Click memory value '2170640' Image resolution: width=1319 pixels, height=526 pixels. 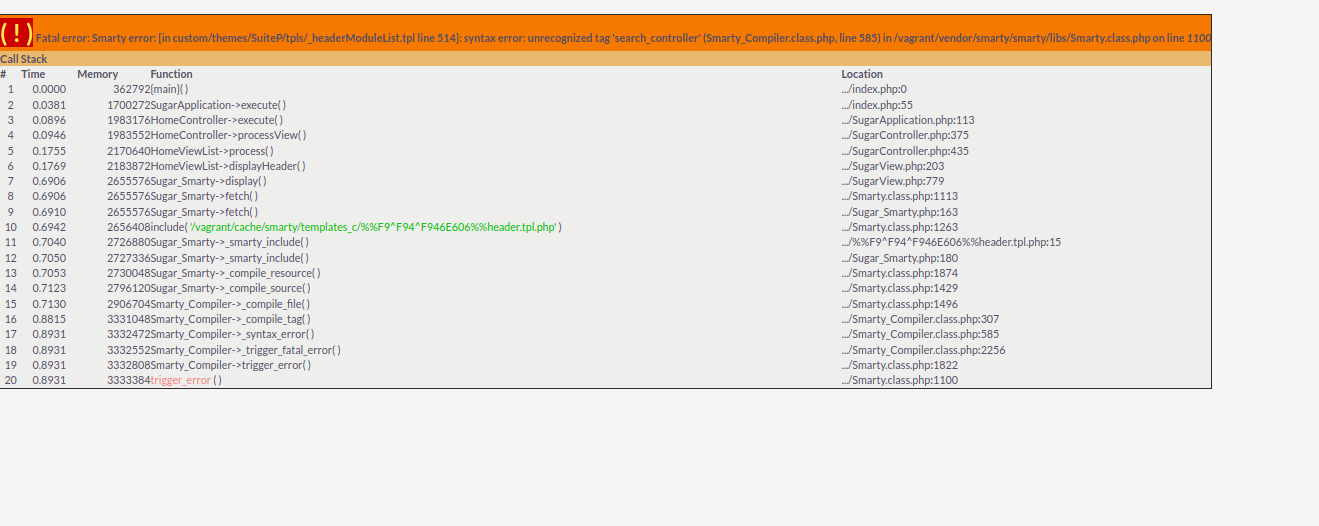[x=129, y=151]
